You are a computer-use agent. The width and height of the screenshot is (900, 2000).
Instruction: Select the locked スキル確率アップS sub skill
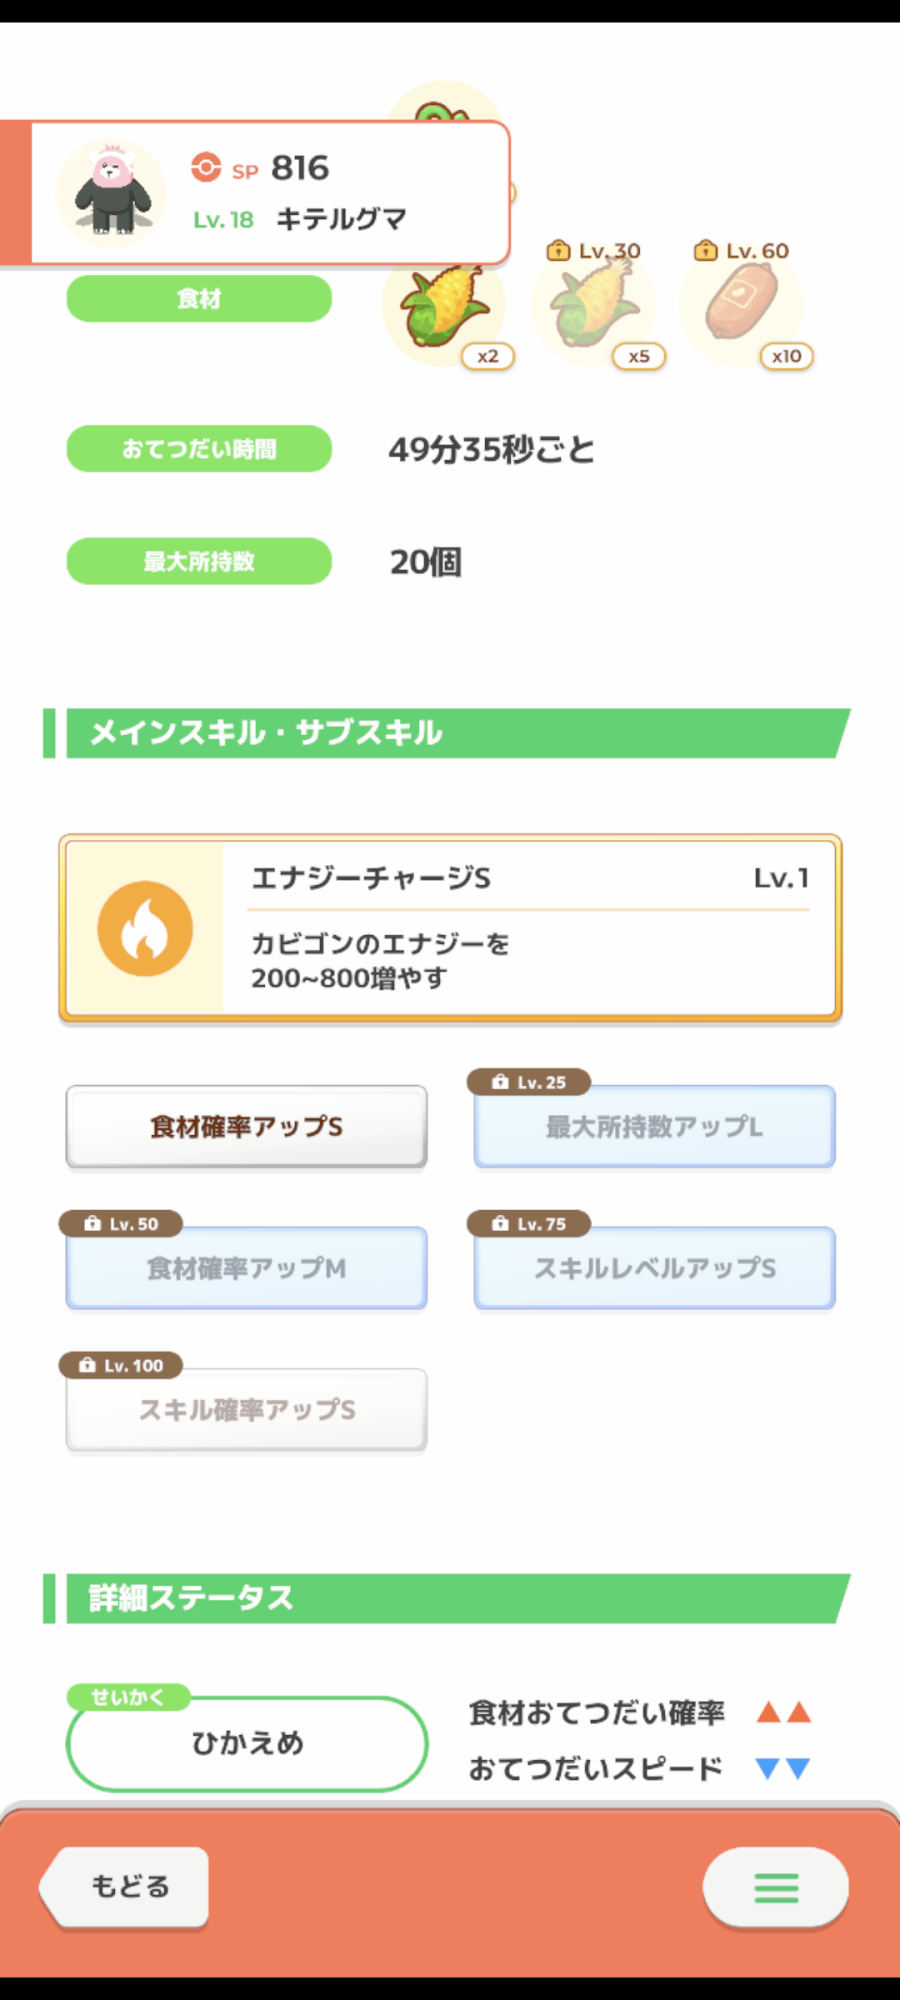pyautogui.click(x=247, y=1410)
